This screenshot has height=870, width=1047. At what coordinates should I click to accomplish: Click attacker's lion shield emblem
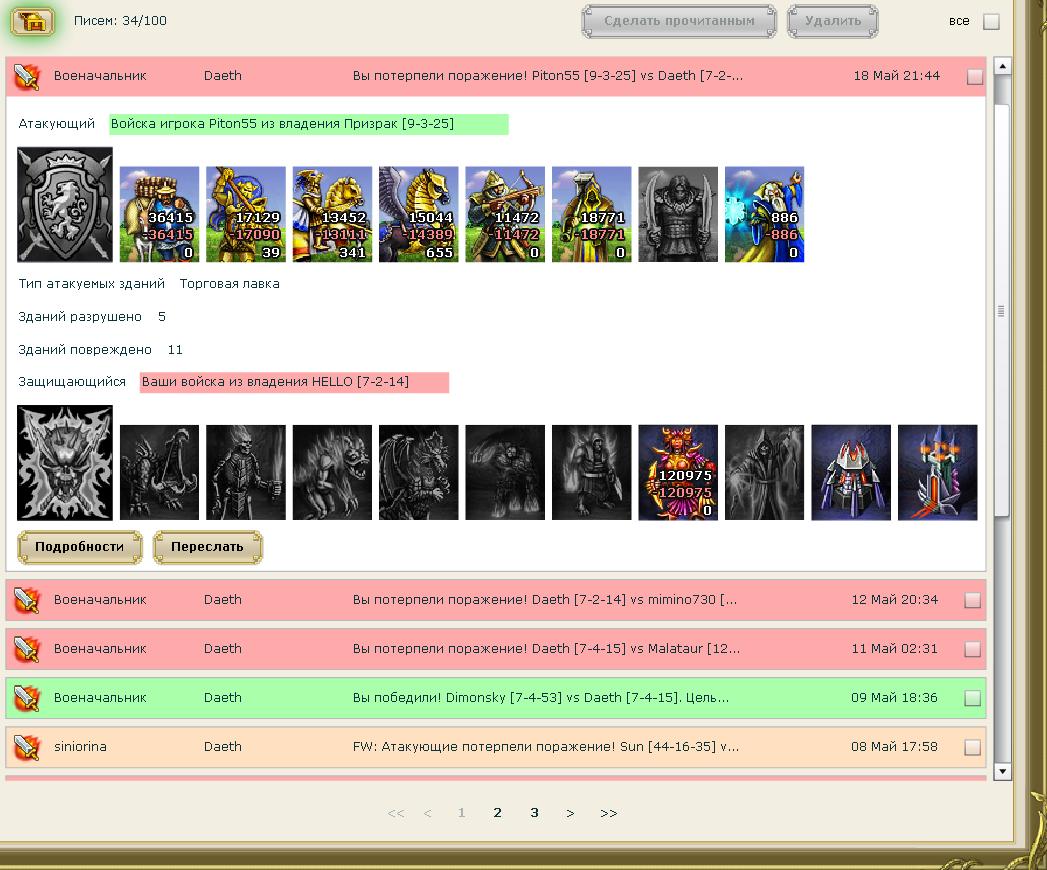65,204
